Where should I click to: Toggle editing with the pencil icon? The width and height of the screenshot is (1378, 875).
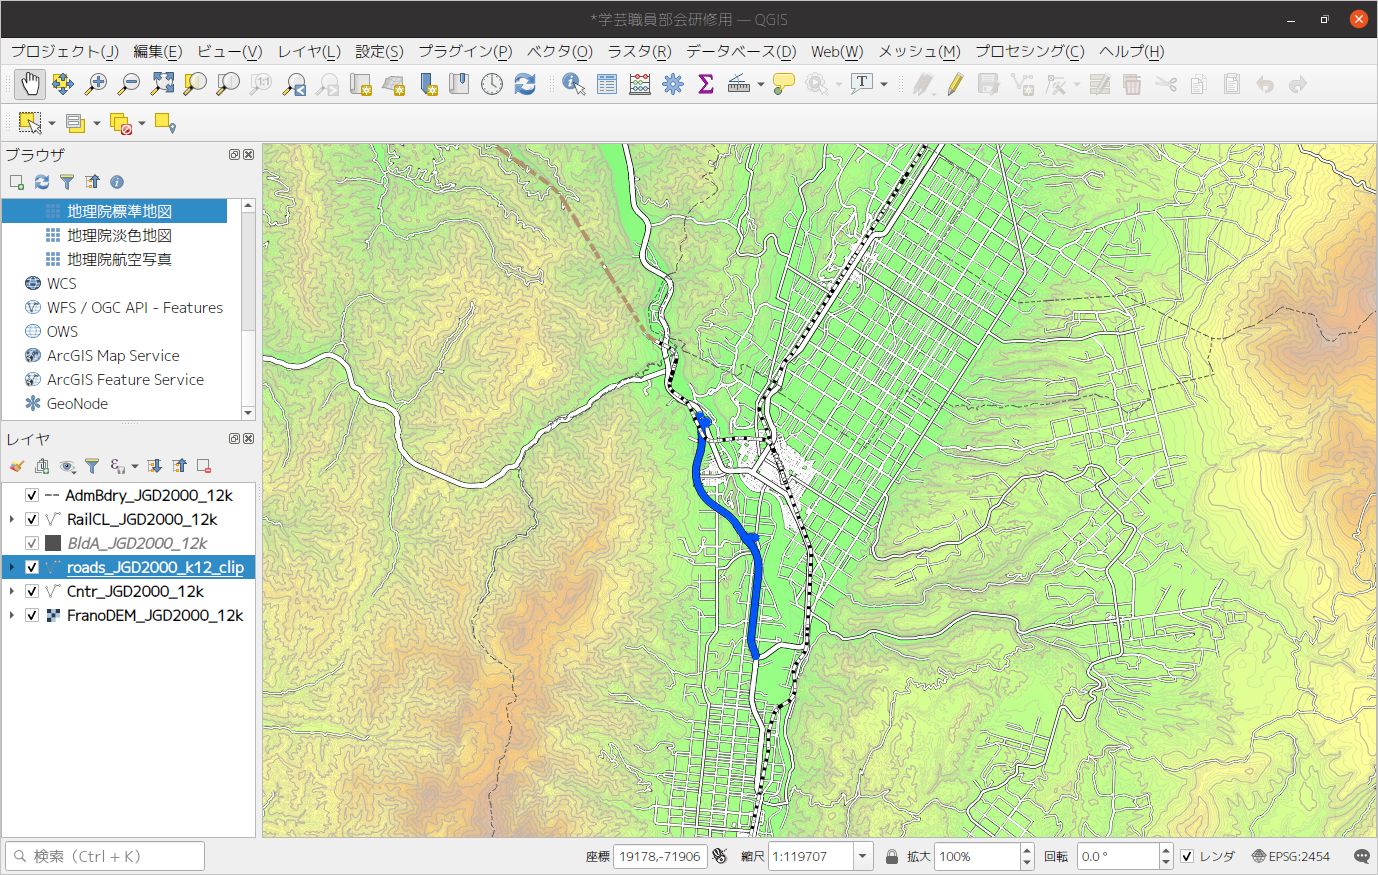point(955,85)
